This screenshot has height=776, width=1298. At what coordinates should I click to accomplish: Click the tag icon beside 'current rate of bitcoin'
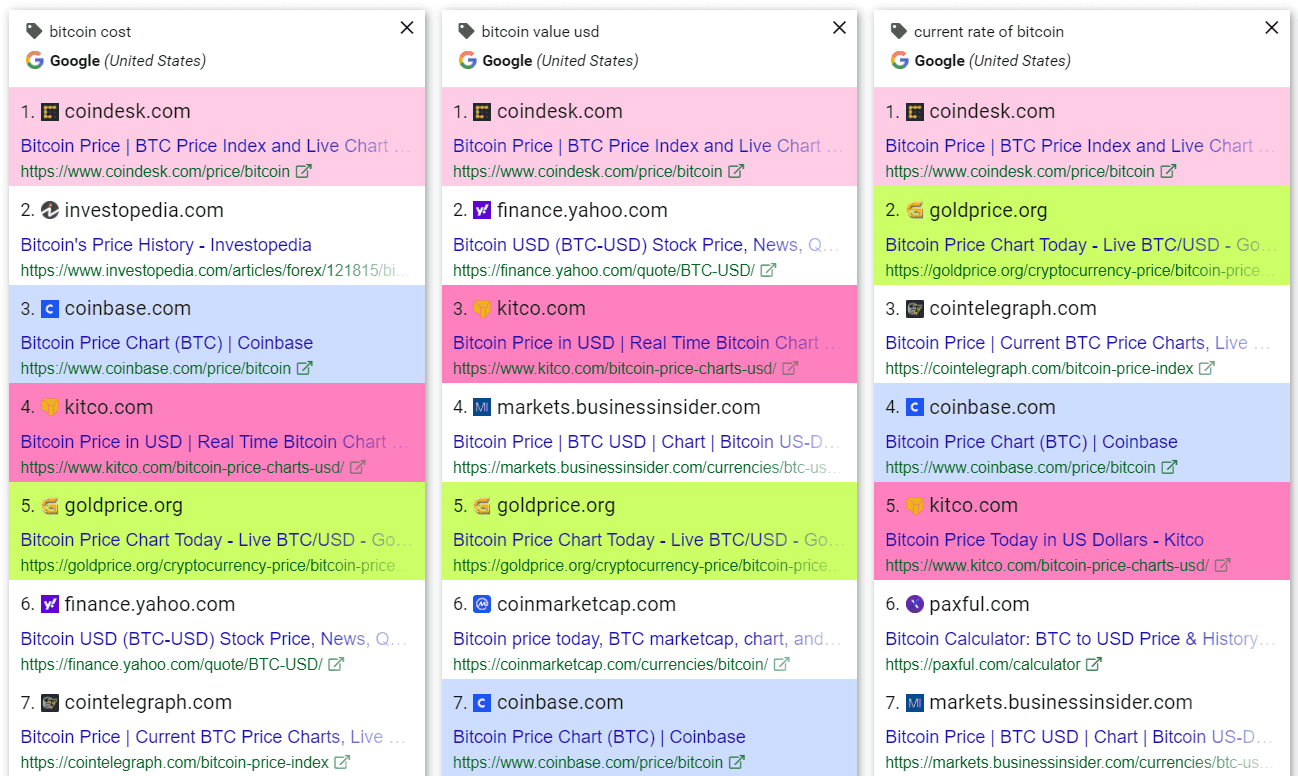[x=899, y=31]
